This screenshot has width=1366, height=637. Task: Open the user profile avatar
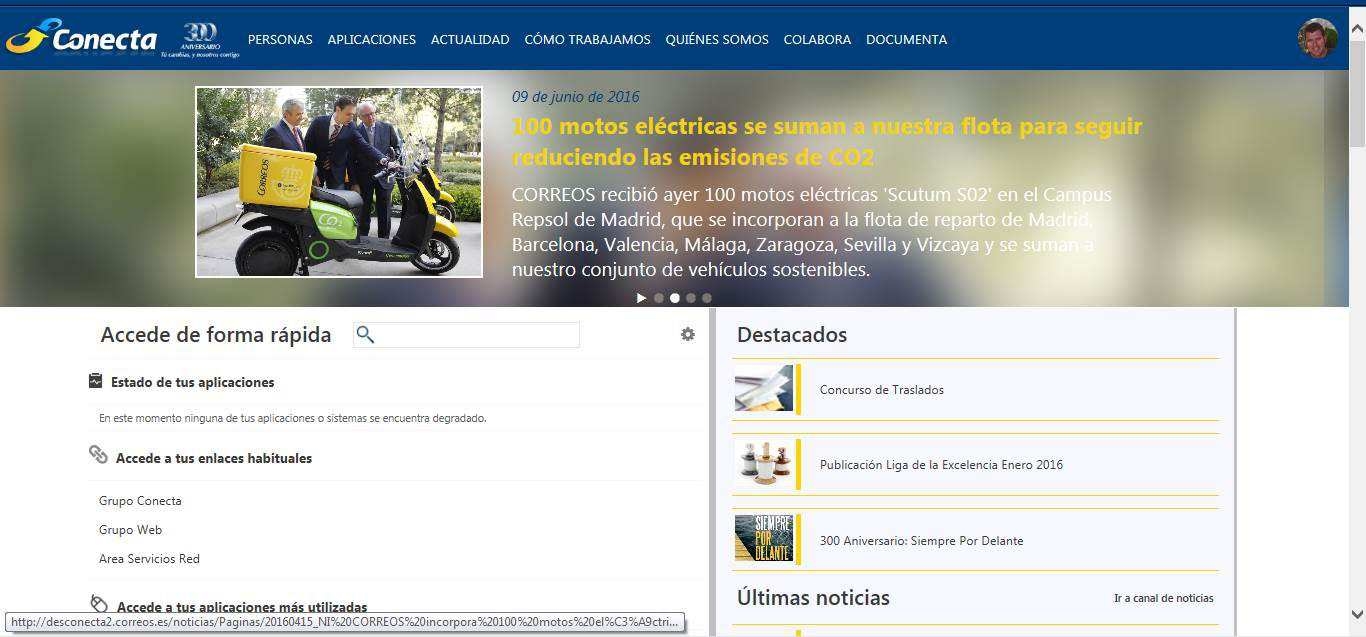pos(1317,38)
